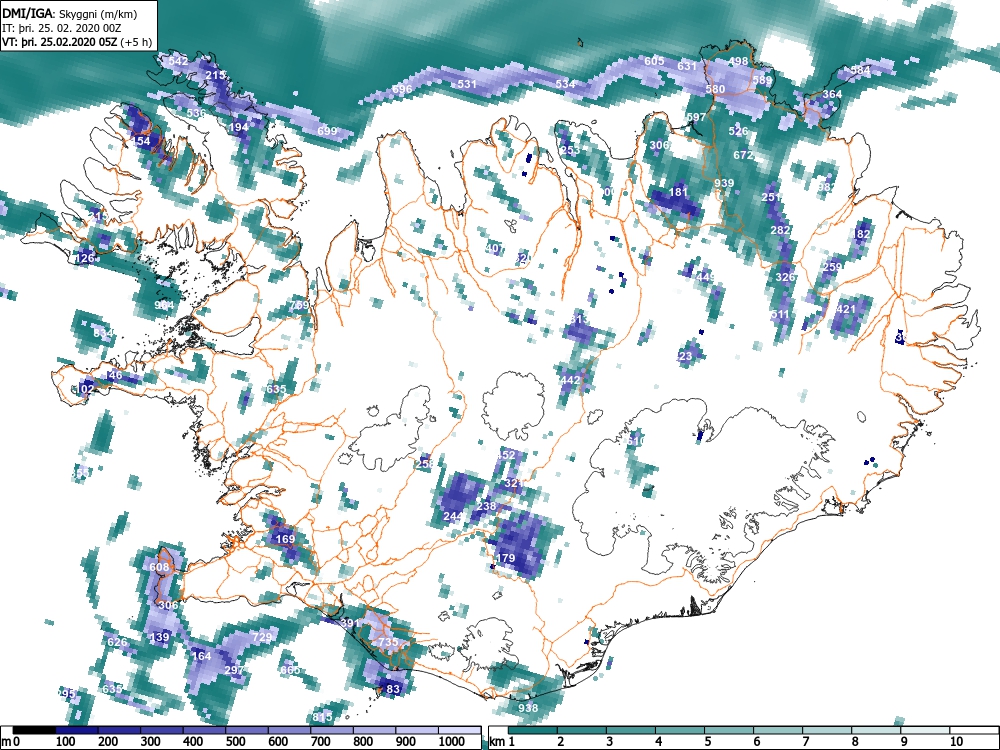Click the map value '452'
The height and width of the screenshot is (750, 1000).
point(505,455)
